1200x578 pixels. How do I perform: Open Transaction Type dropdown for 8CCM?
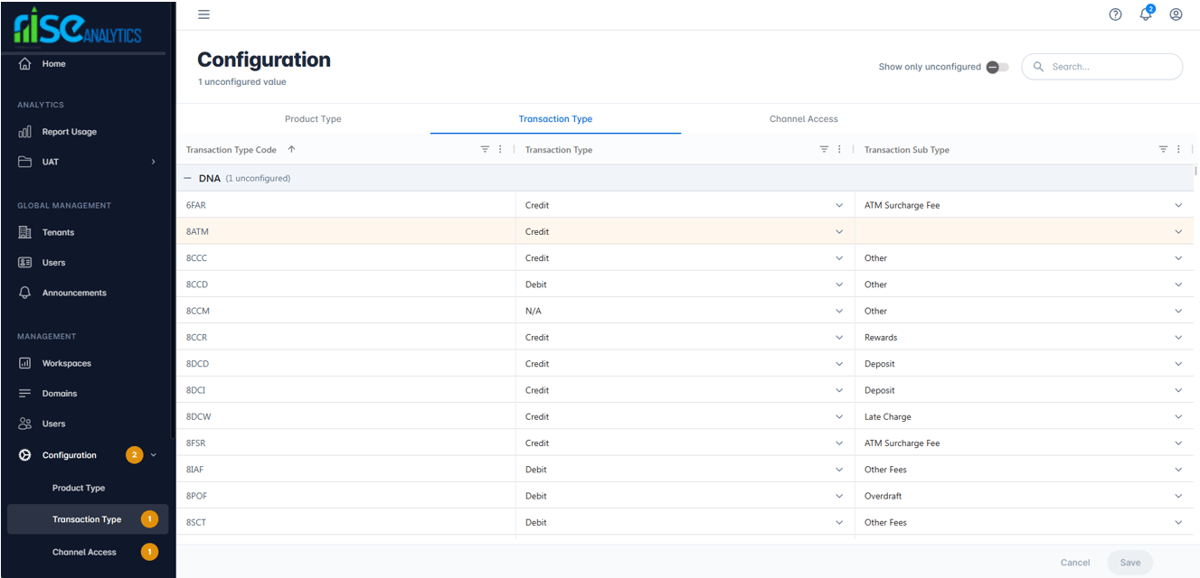pos(838,311)
